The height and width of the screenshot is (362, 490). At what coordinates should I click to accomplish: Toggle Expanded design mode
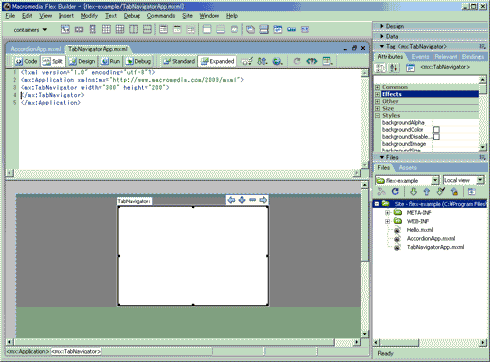coord(217,61)
